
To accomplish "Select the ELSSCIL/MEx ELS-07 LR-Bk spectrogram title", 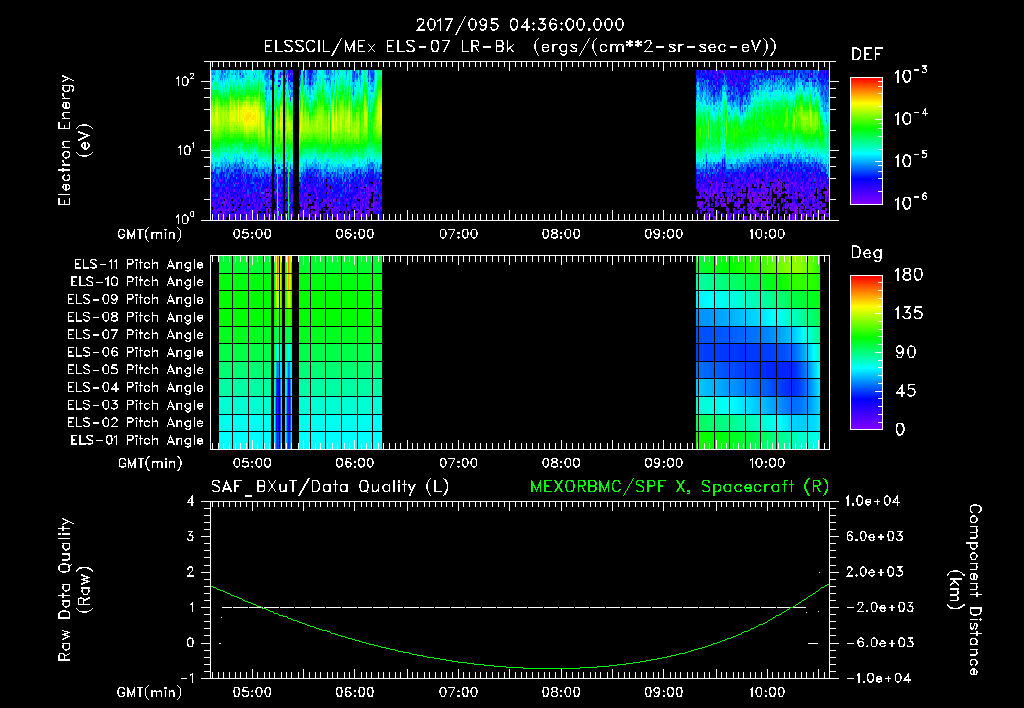I will 520,47.
